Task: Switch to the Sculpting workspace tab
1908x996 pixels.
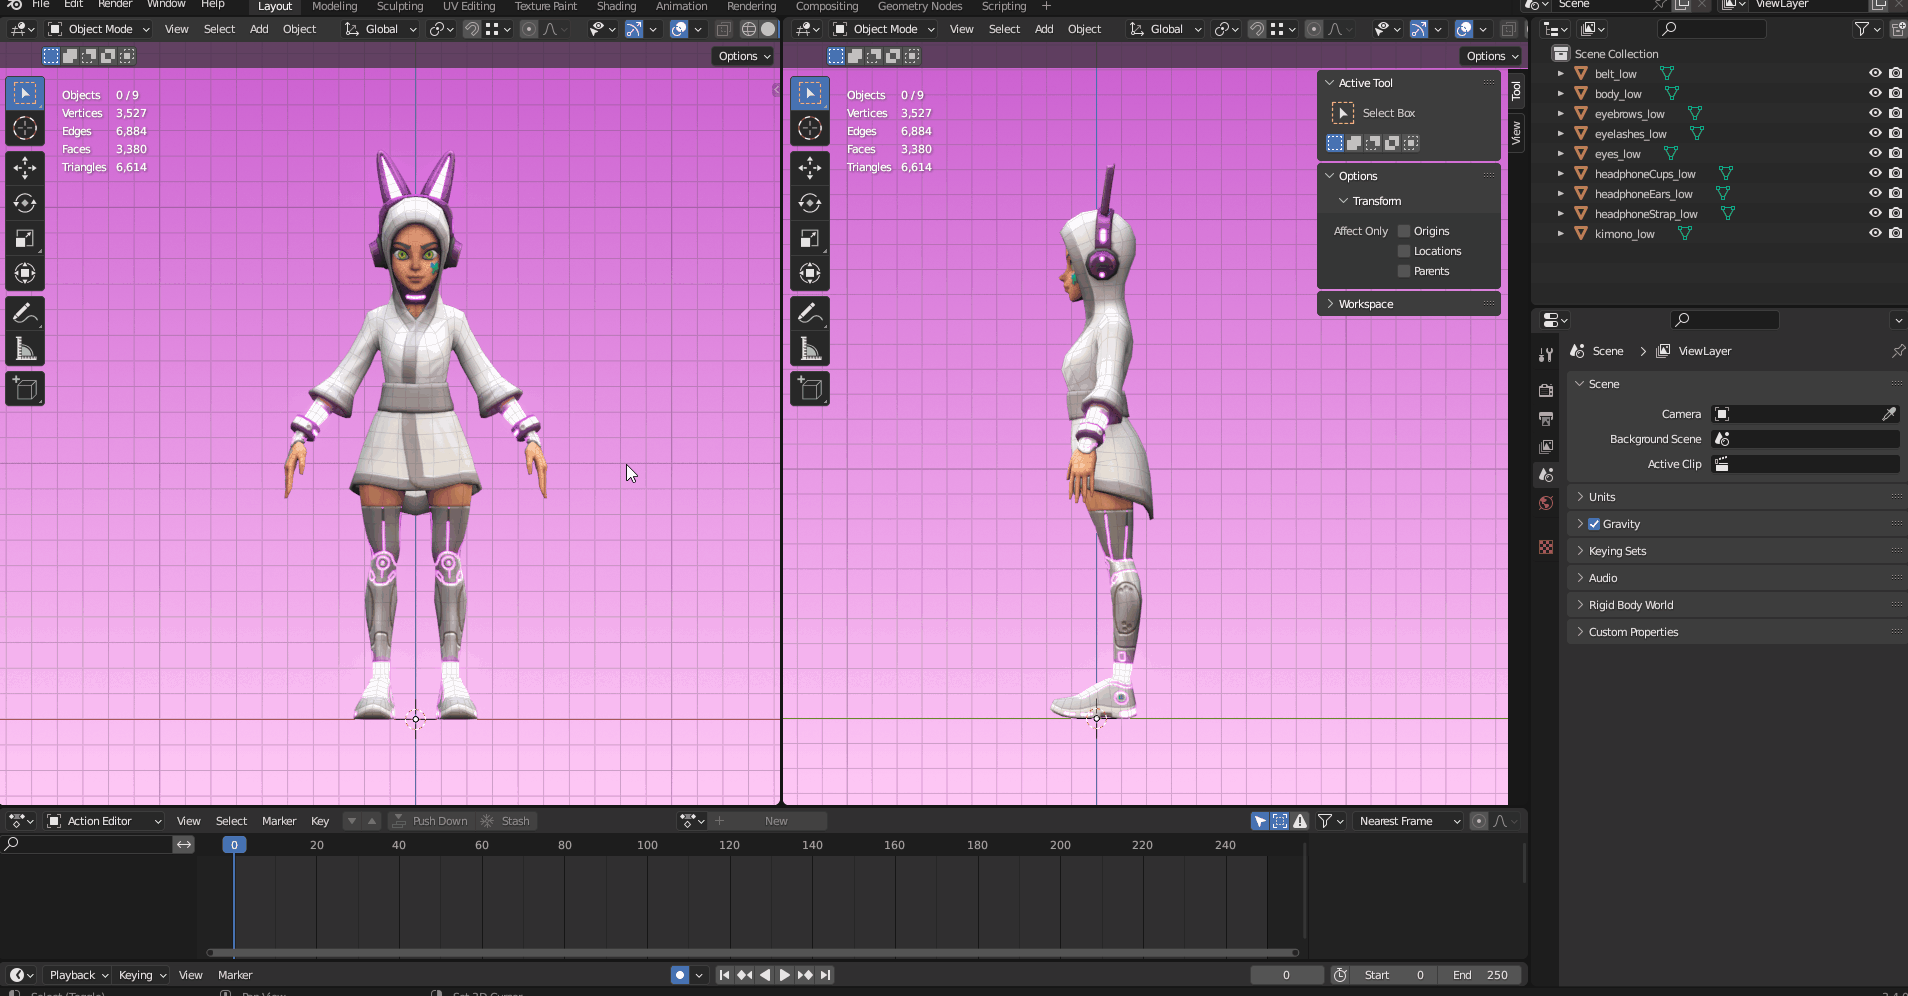Action: [400, 7]
